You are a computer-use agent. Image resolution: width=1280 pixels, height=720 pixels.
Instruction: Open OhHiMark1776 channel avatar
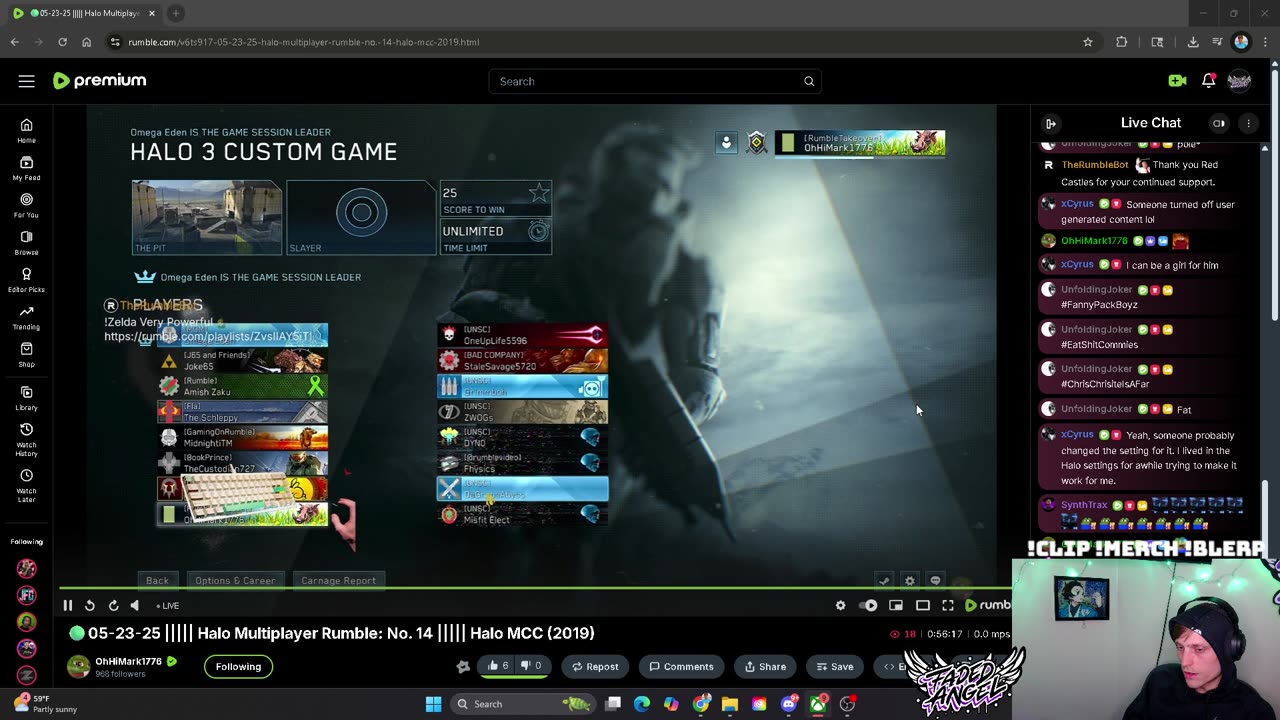[x=78, y=667]
